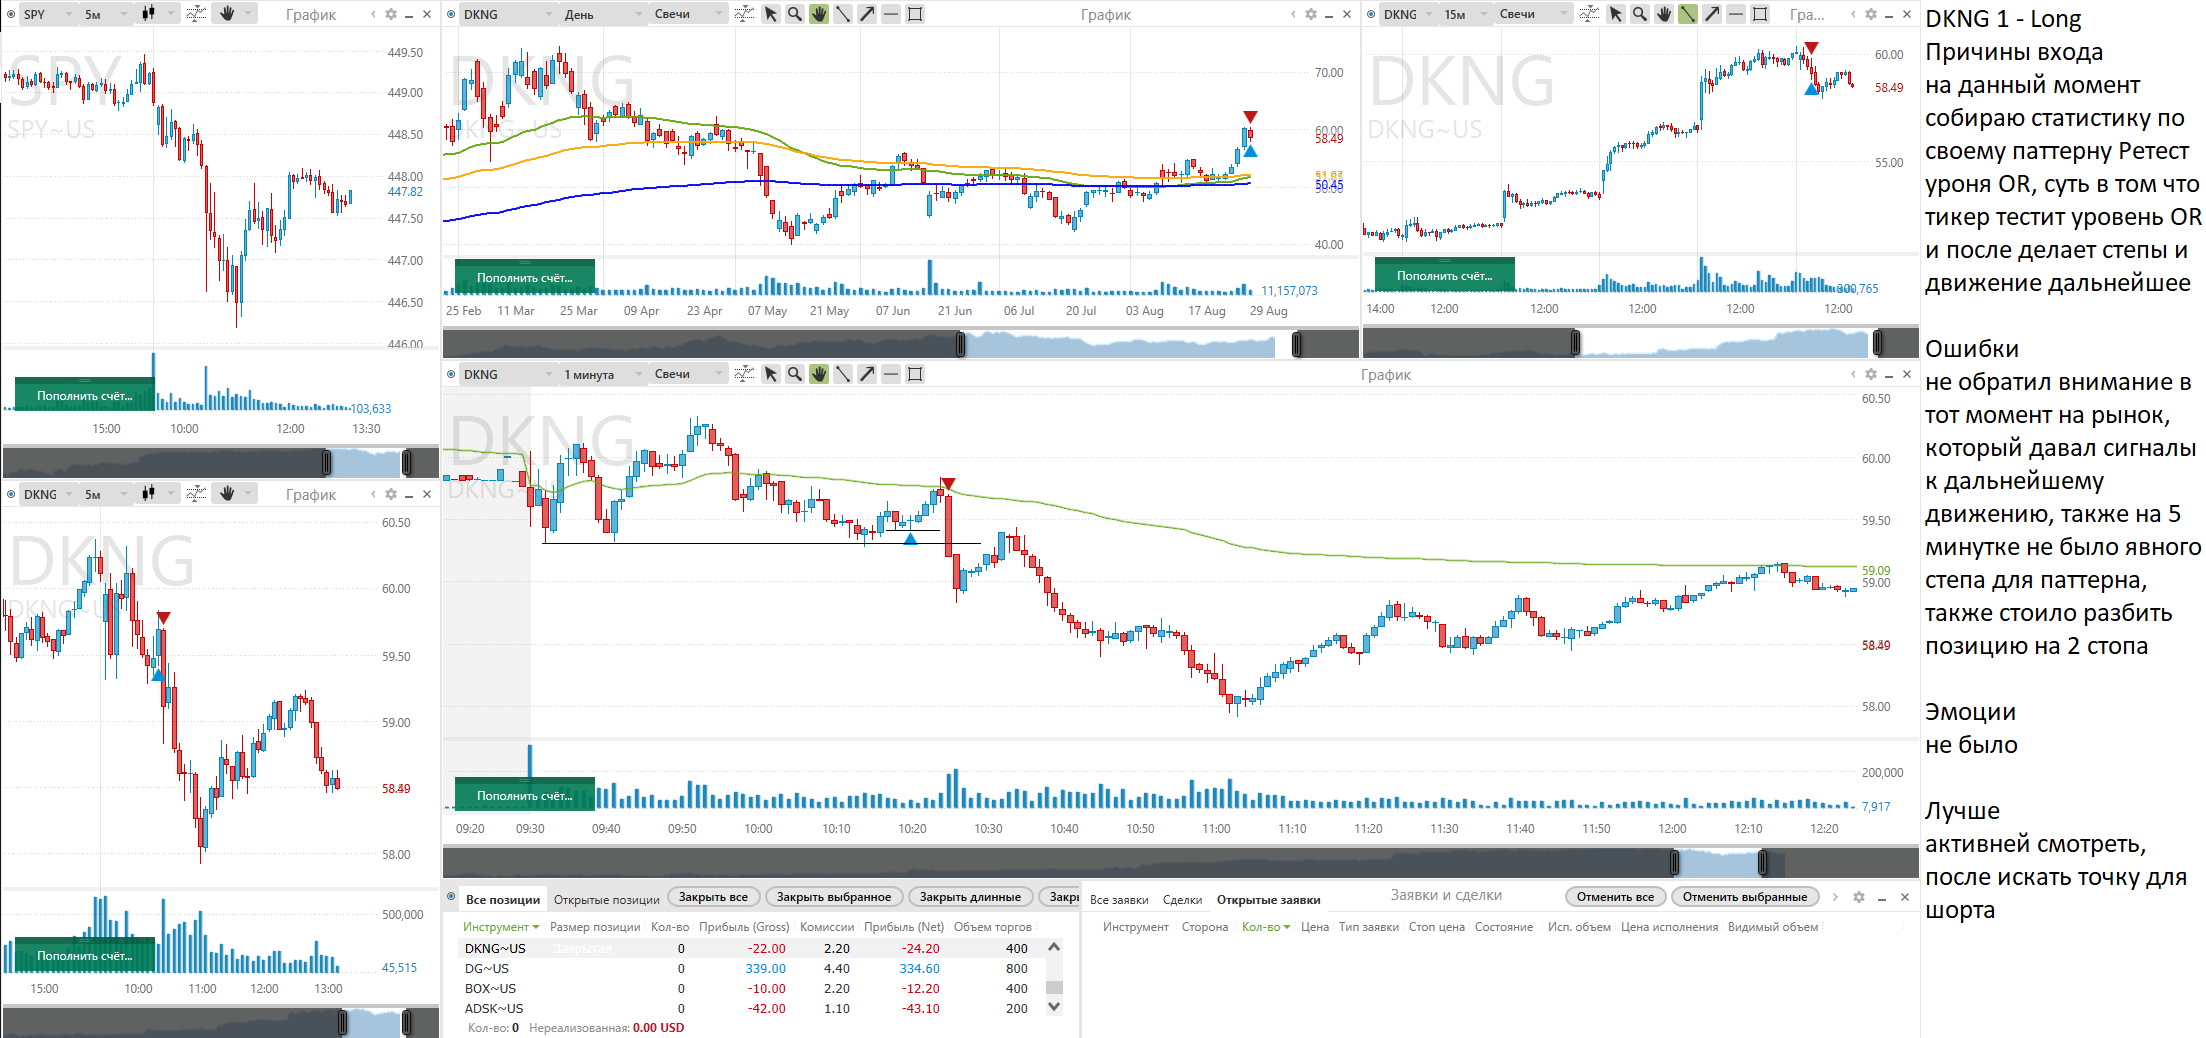Viewport: 2206px width, 1038px height.
Task: Toggle the link radio of DKNG 5m chart
Action: 11,494
